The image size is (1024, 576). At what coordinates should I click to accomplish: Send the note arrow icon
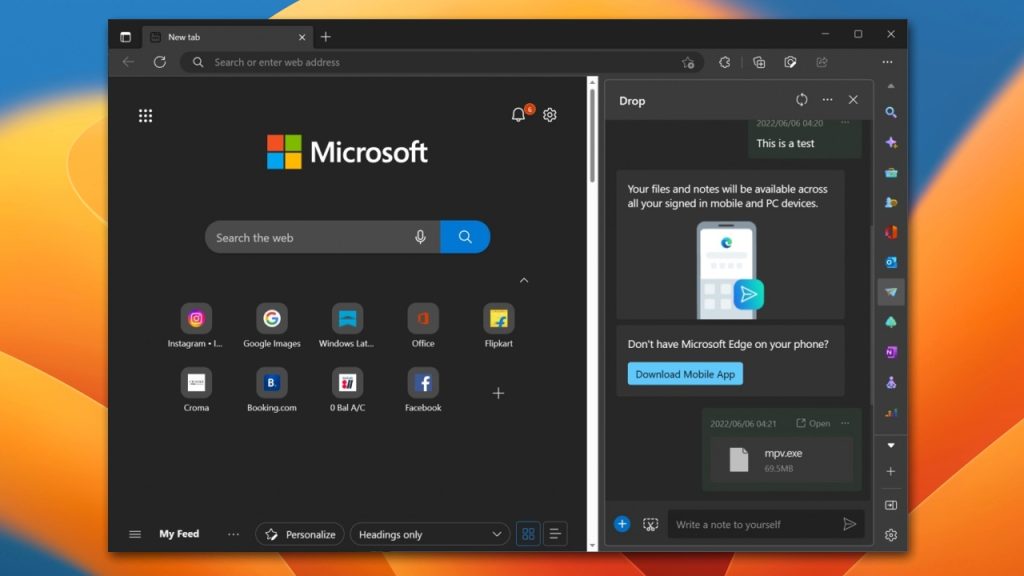coord(849,524)
